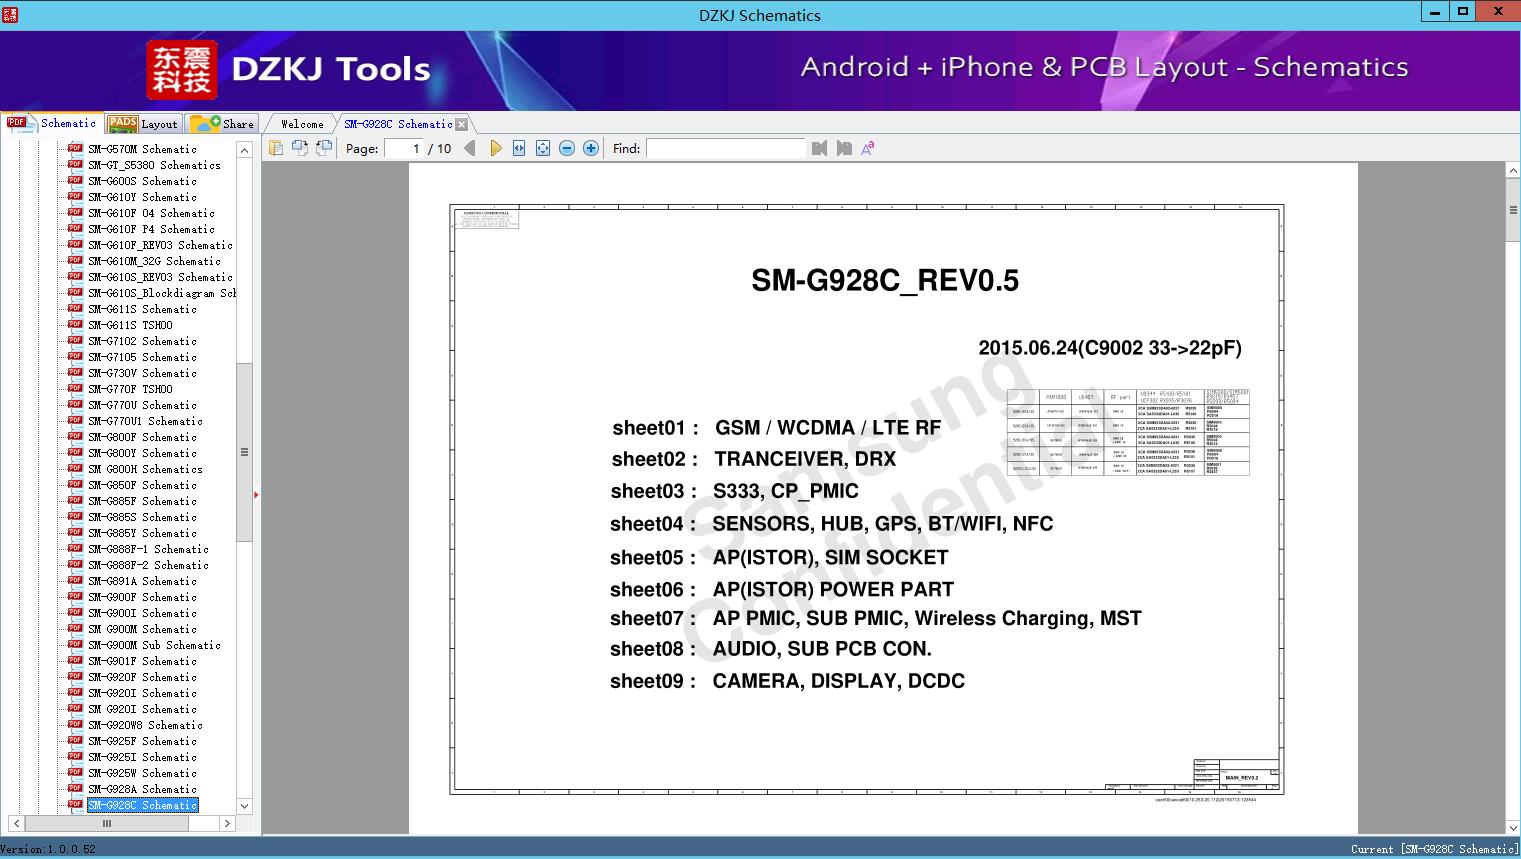Select SM-G888F-1 Schematic entry
The image size is (1521, 859).
click(x=148, y=549)
